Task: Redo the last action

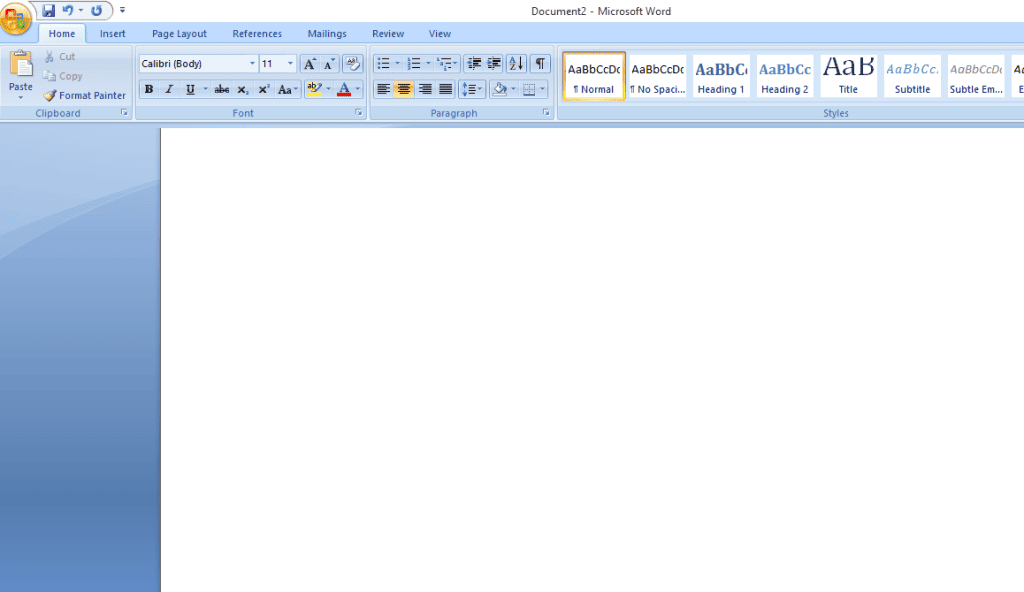Action: point(97,10)
